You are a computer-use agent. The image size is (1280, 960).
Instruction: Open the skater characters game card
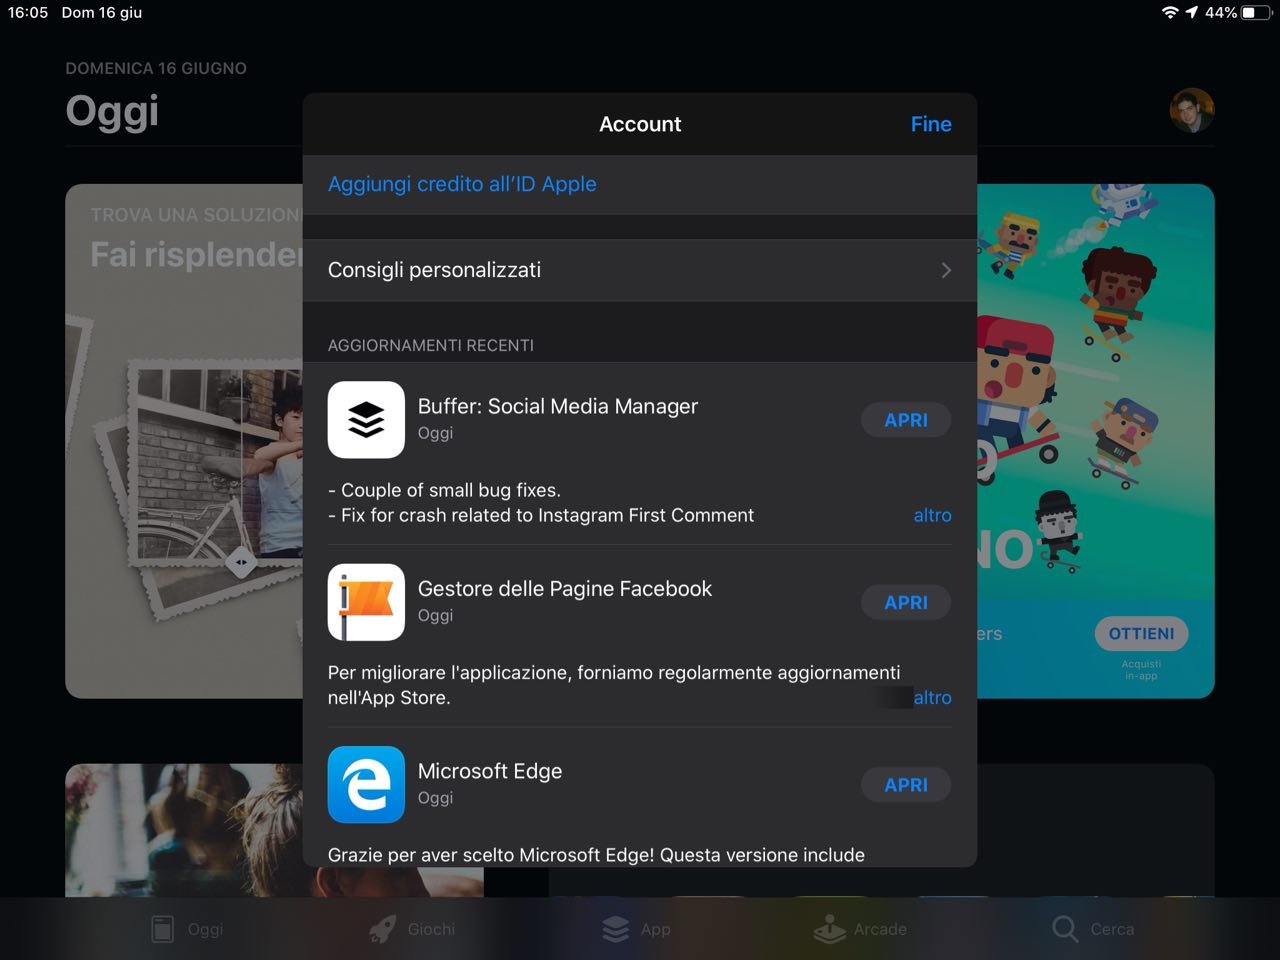[1096, 441]
